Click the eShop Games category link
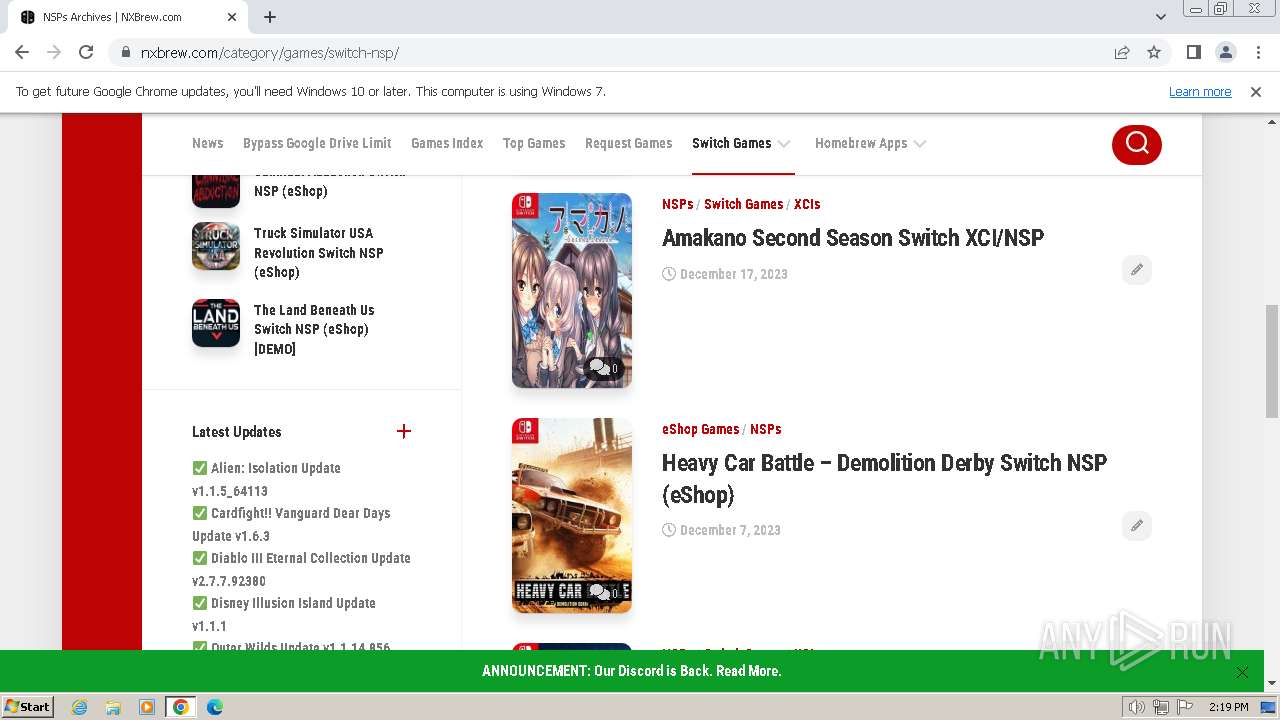The width and height of the screenshot is (1280, 720). (700, 429)
